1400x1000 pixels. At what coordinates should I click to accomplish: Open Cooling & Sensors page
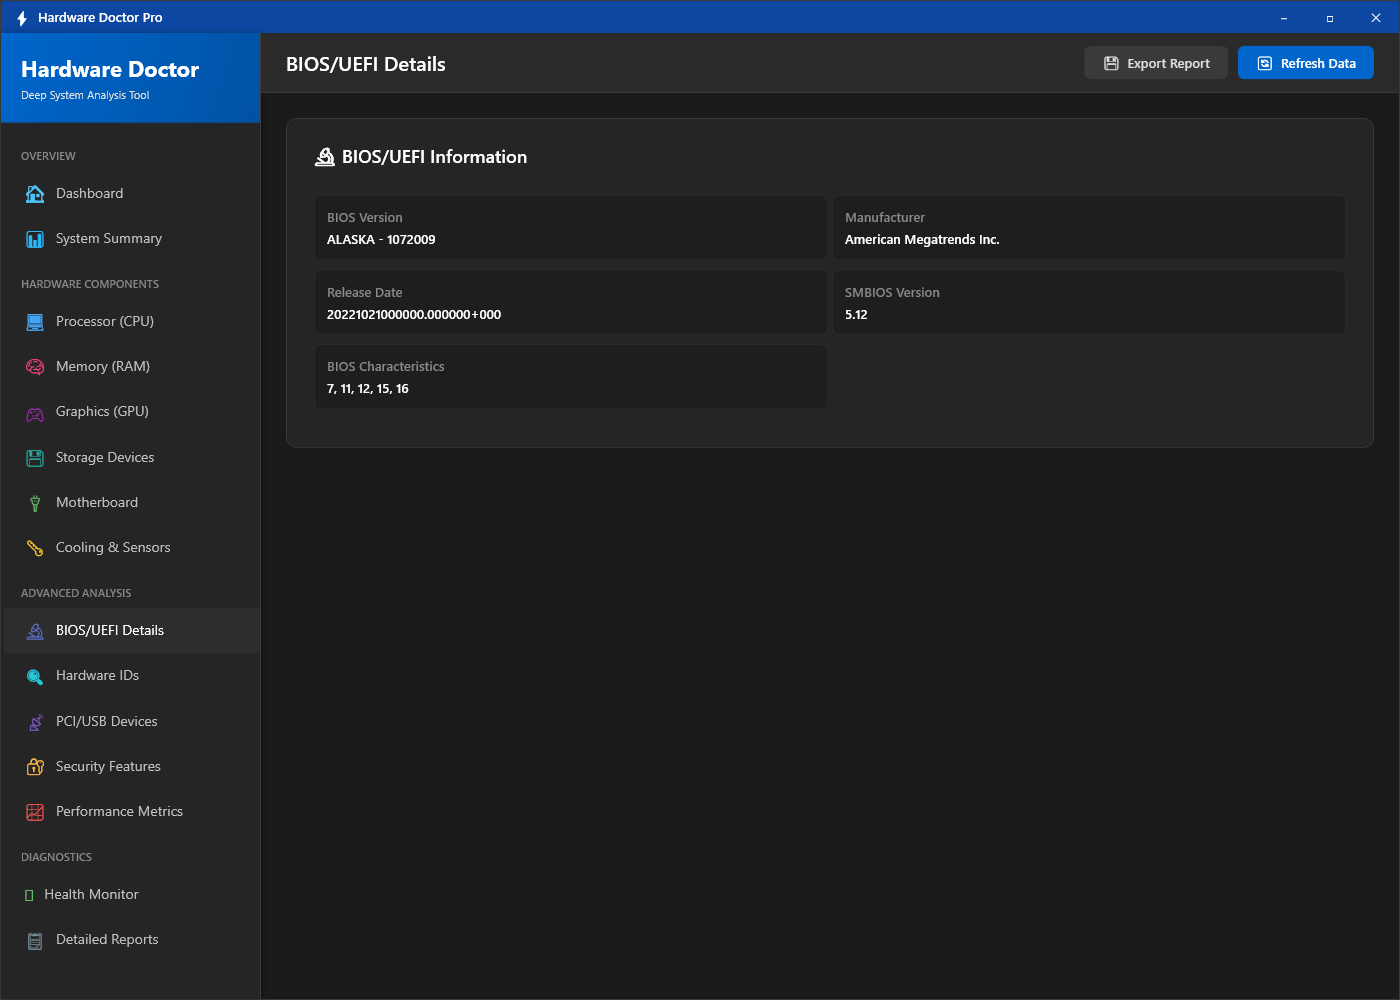[x=131, y=548]
